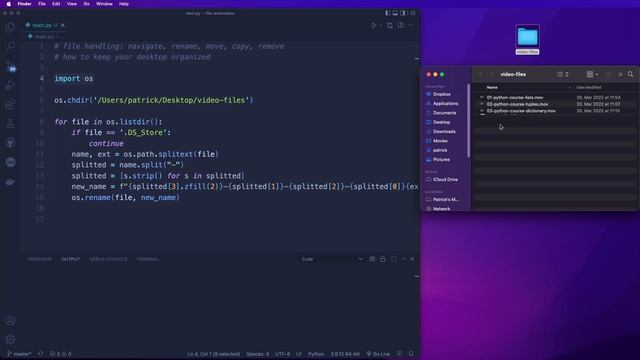Open the Window menu in the menu bar
Viewport: 640px width, 360px height.
(104, 4)
